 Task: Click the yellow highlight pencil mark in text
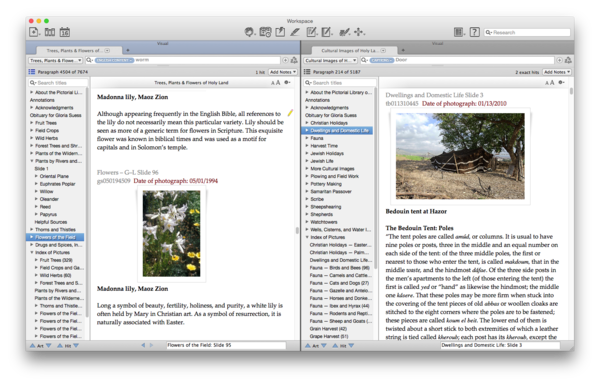tap(290, 113)
